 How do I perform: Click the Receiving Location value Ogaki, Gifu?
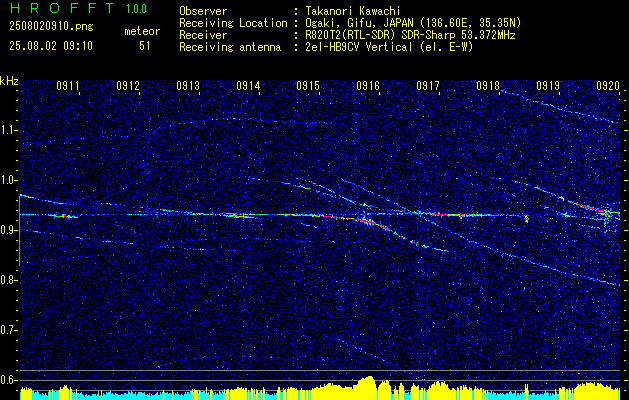pos(412,23)
